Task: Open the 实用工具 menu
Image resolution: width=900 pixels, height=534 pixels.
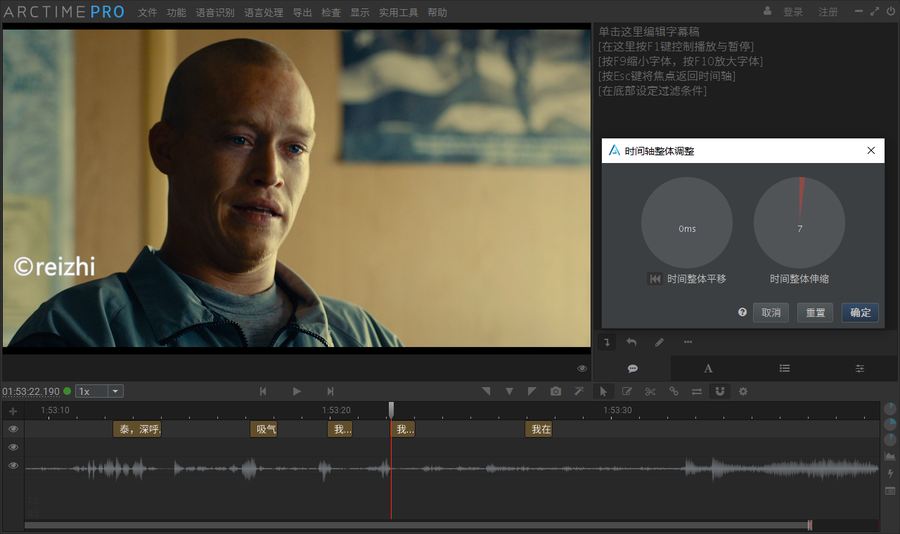Action: point(398,12)
